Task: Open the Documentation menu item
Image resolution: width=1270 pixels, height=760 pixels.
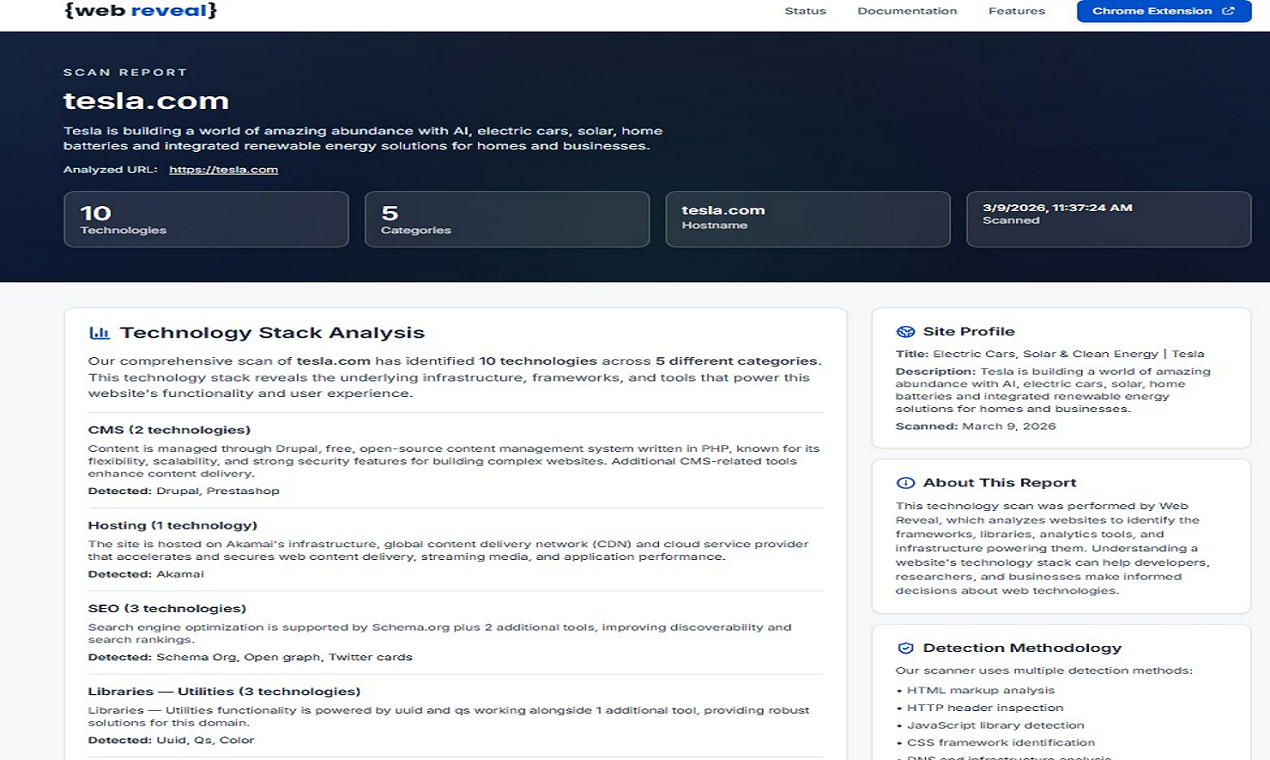Action: pos(907,11)
